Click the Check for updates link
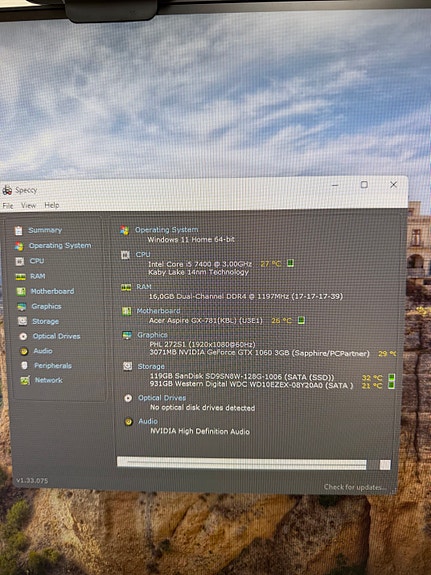 [x=355, y=487]
